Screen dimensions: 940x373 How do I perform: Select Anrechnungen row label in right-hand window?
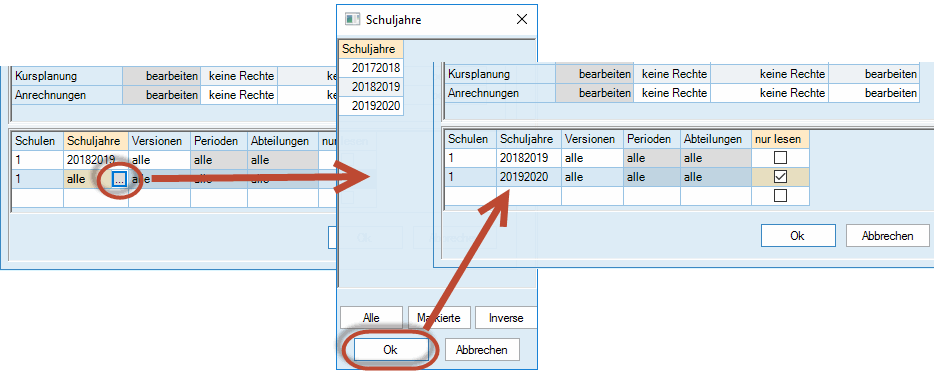pos(500,94)
